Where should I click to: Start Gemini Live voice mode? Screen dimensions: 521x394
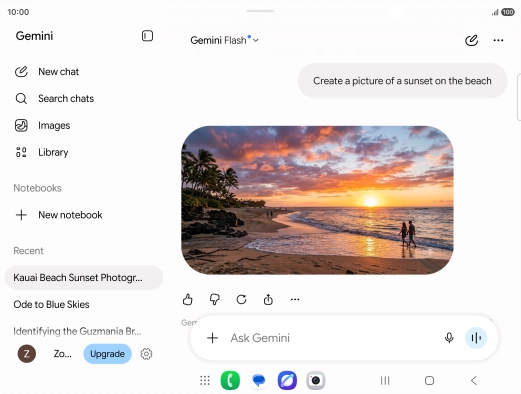(476, 338)
